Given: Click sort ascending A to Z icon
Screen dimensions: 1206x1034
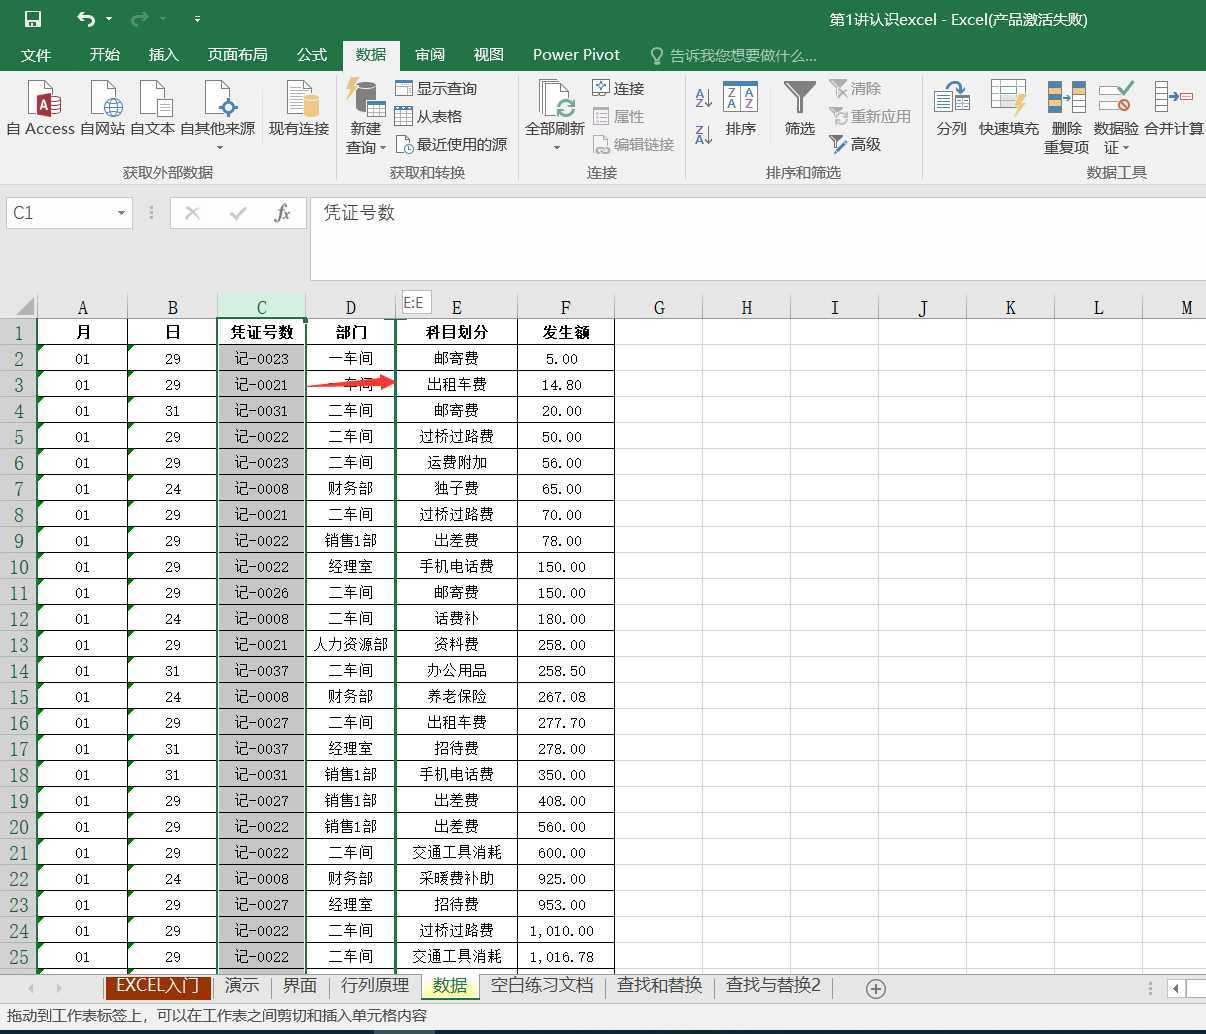Looking at the screenshot, I should (x=704, y=97).
